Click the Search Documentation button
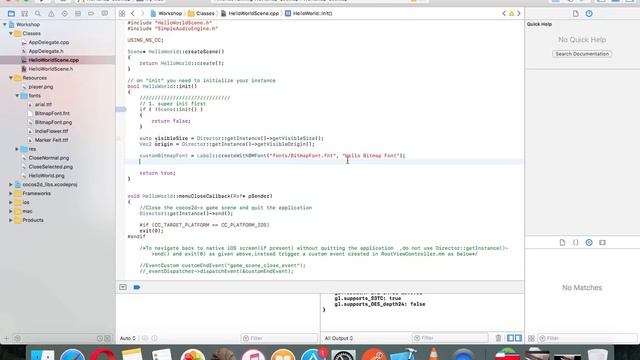 (582, 54)
